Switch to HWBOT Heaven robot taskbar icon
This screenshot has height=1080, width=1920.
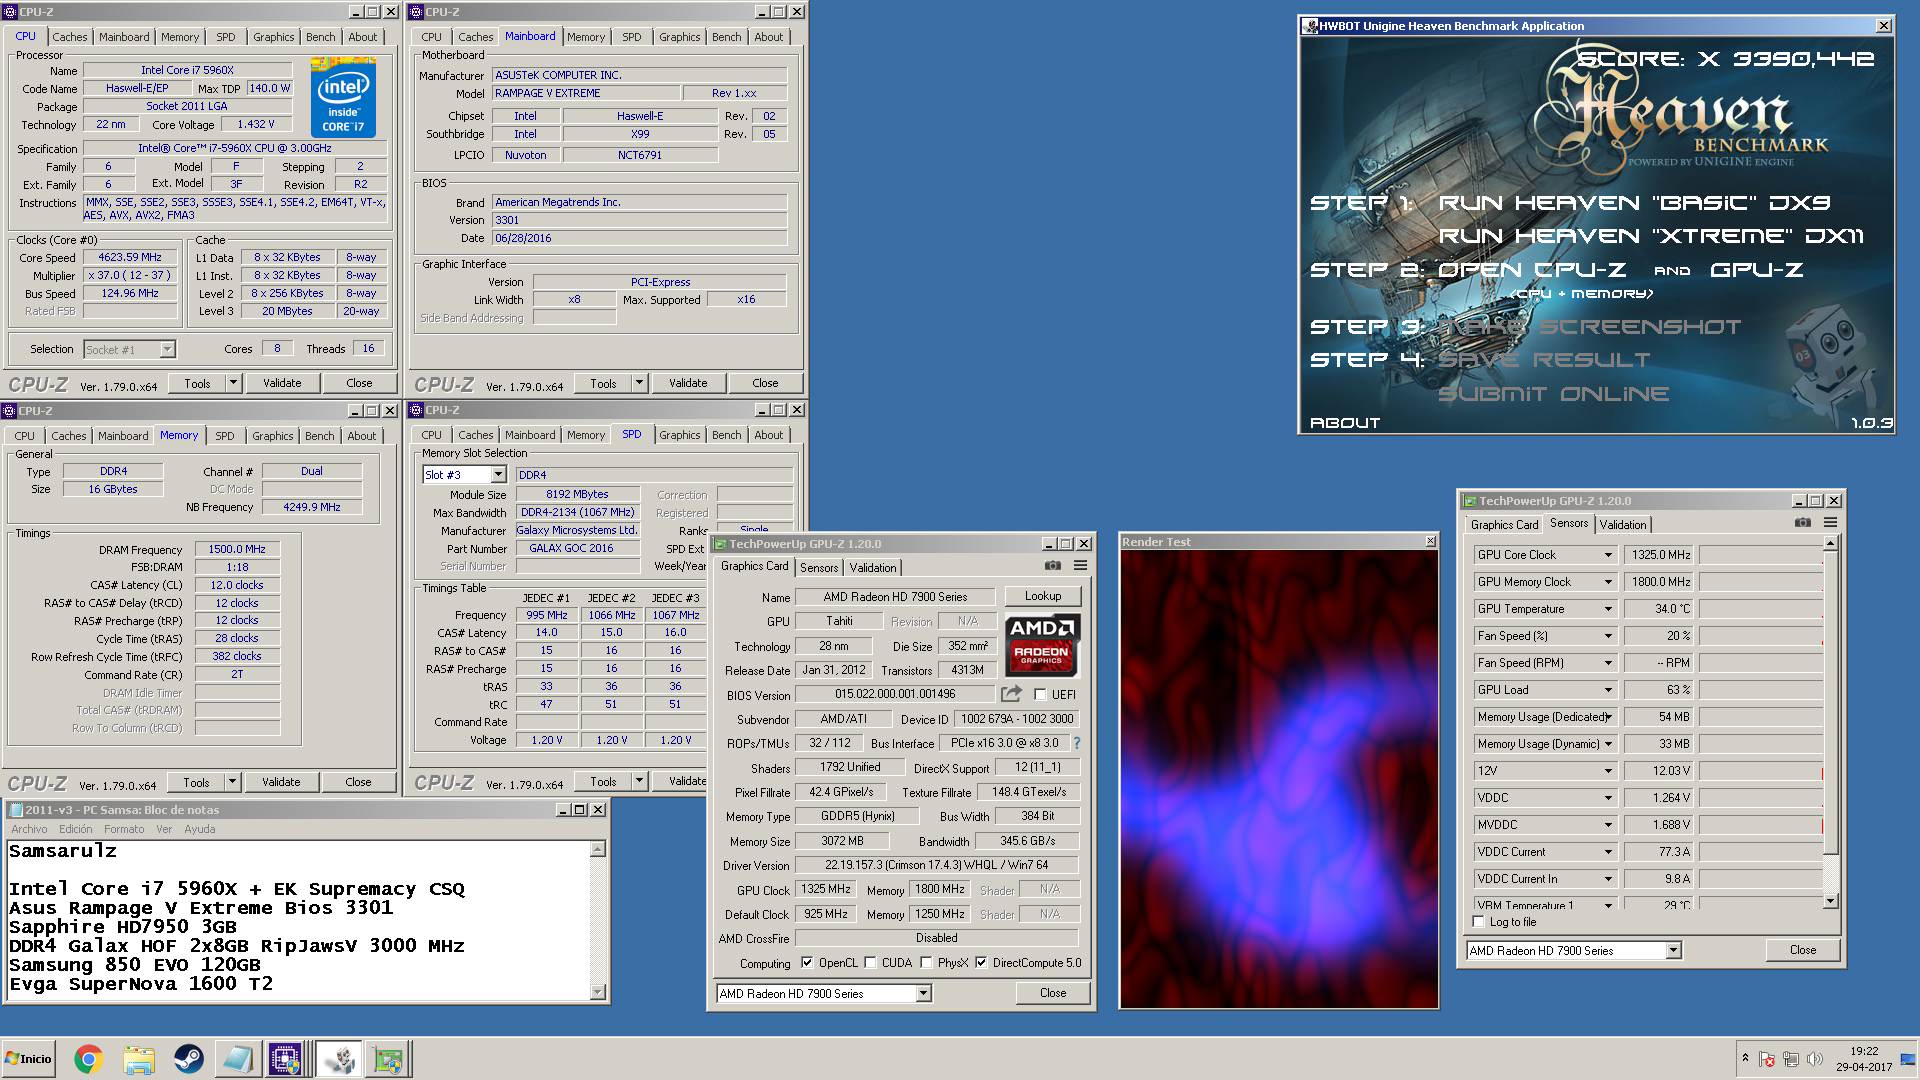tap(338, 1059)
